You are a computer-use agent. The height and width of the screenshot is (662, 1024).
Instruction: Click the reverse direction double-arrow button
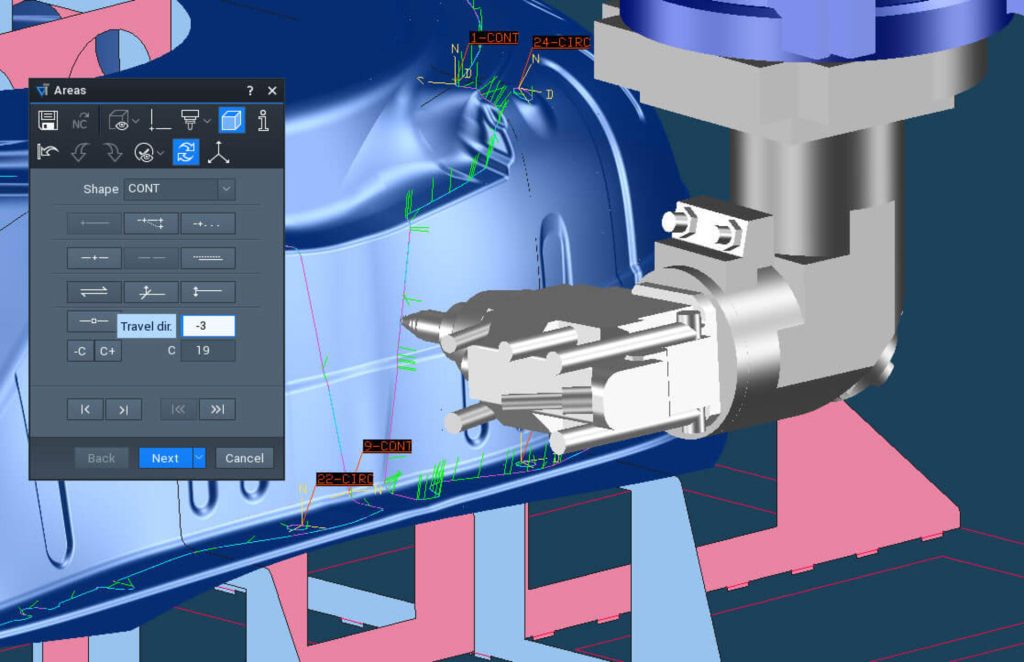(x=94, y=292)
